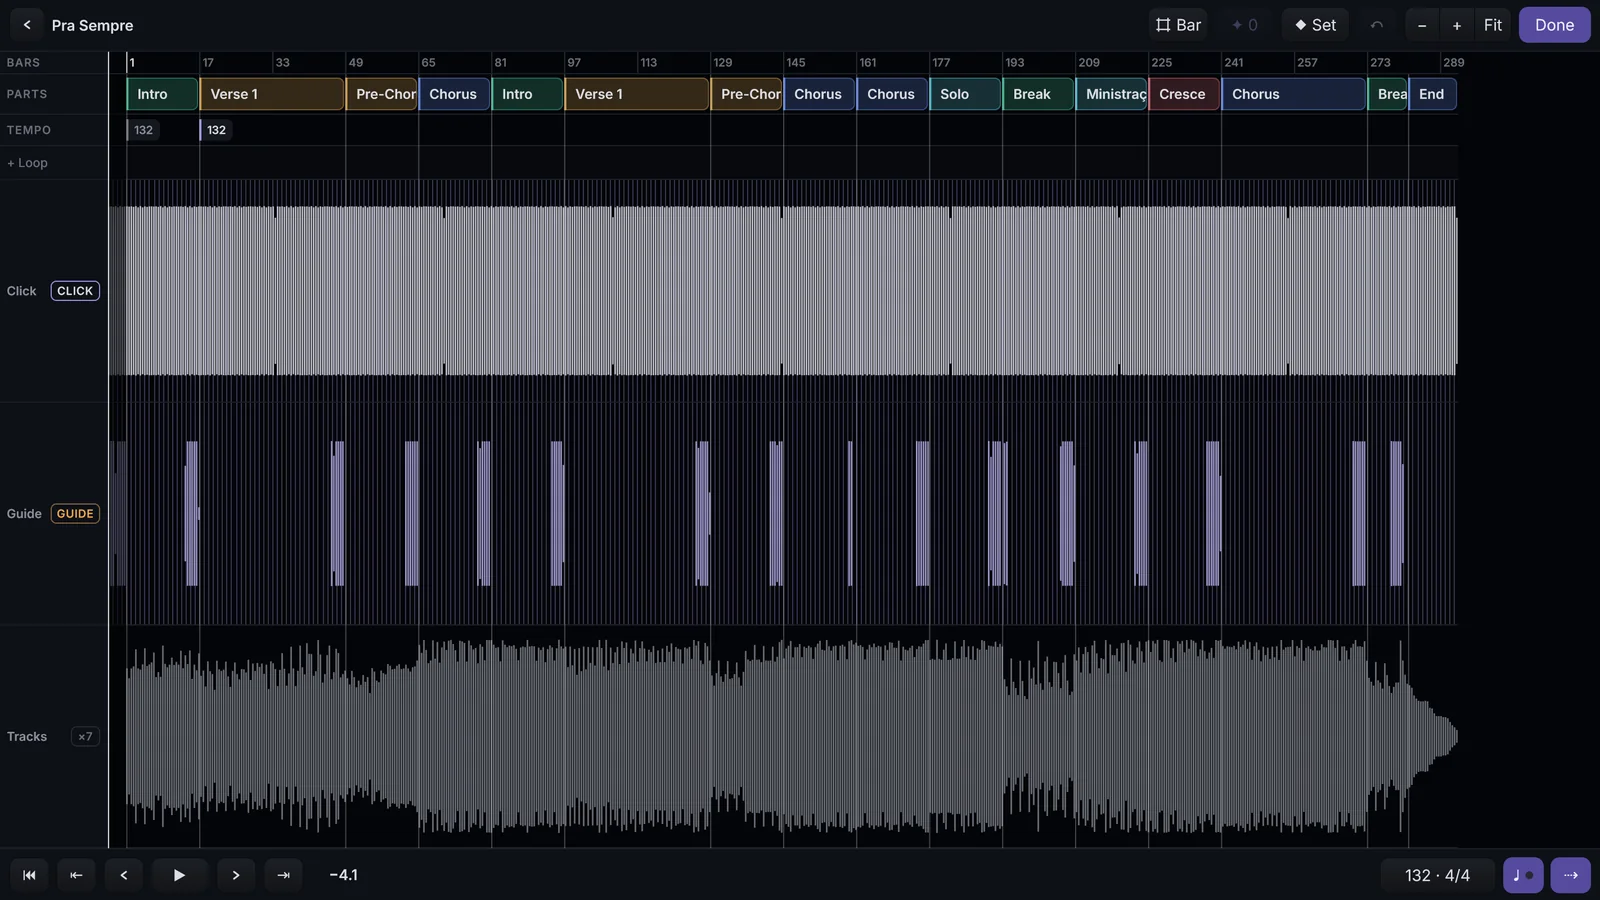Select the Break part at bar 193

1038,94
